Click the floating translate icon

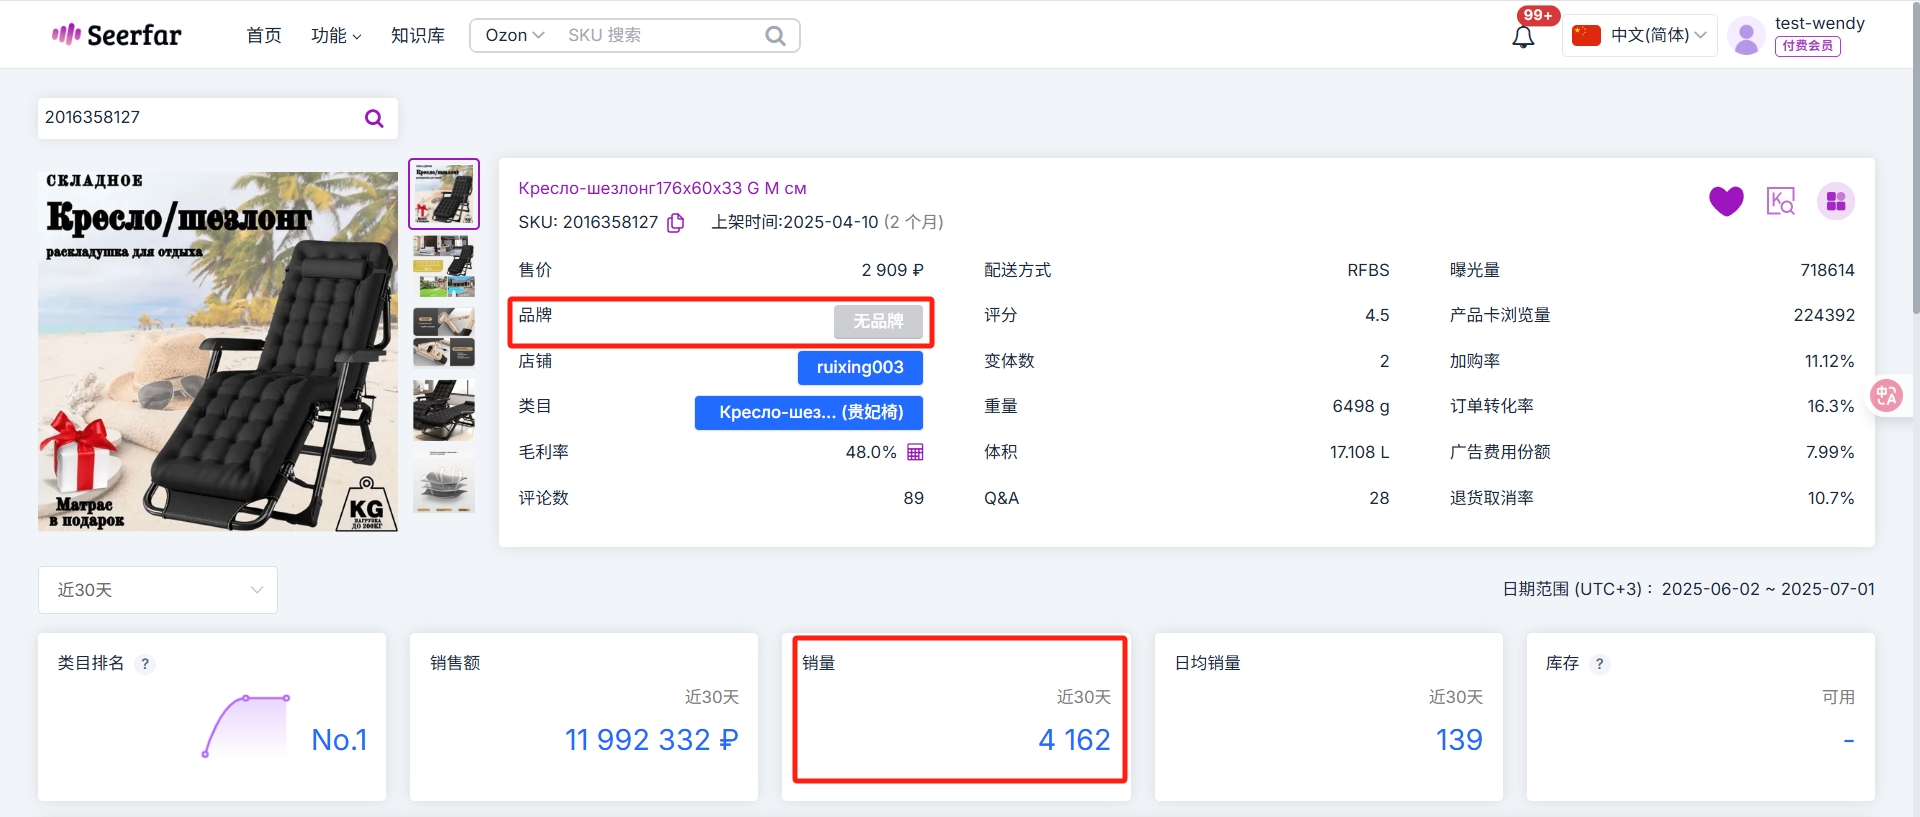(x=1887, y=396)
